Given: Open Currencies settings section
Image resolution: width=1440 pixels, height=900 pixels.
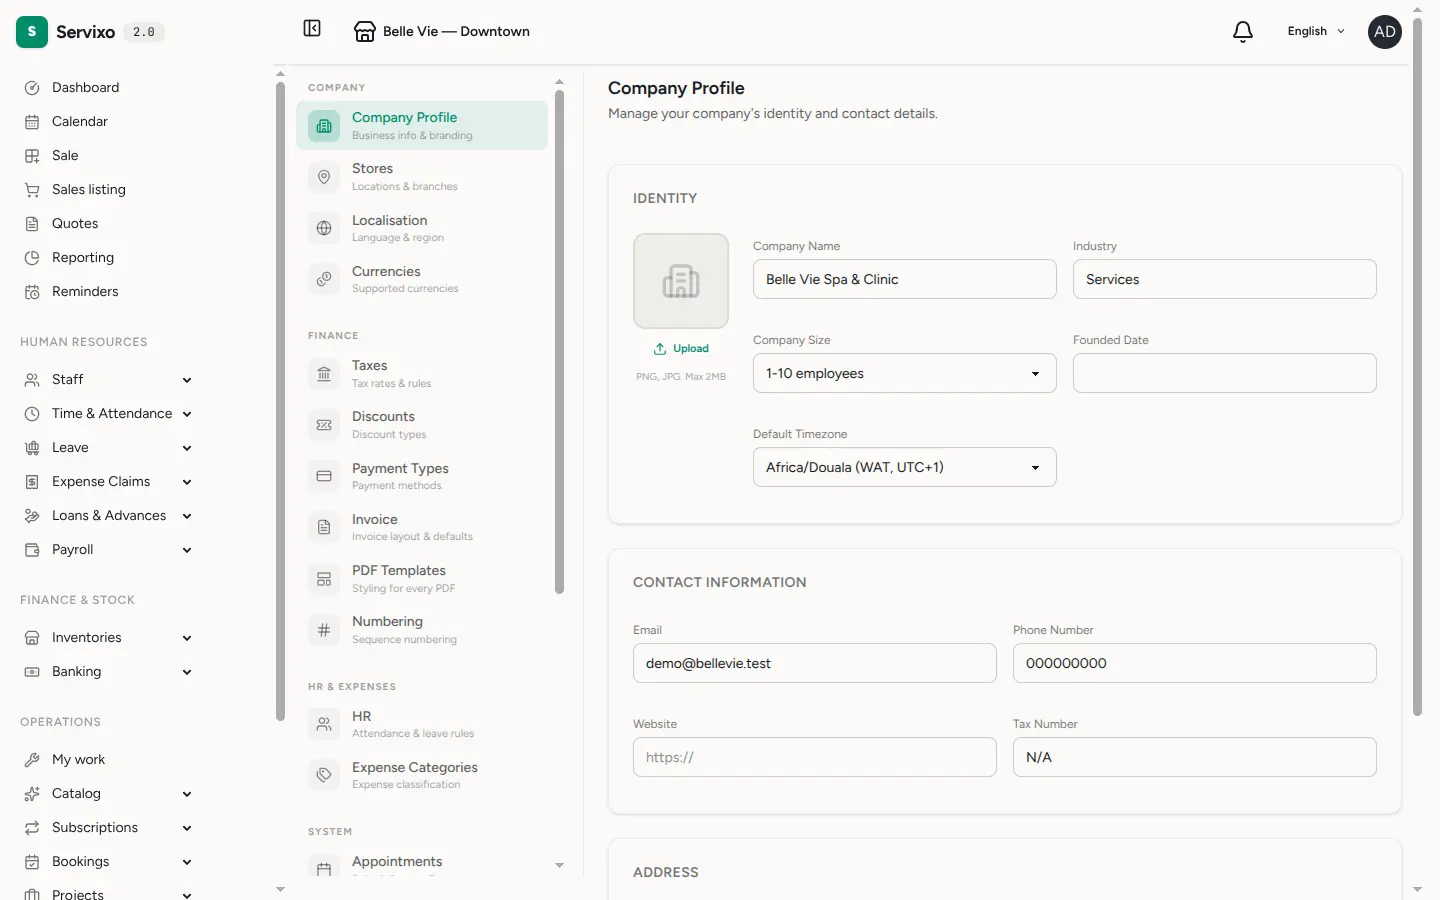Looking at the screenshot, I should (422, 279).
